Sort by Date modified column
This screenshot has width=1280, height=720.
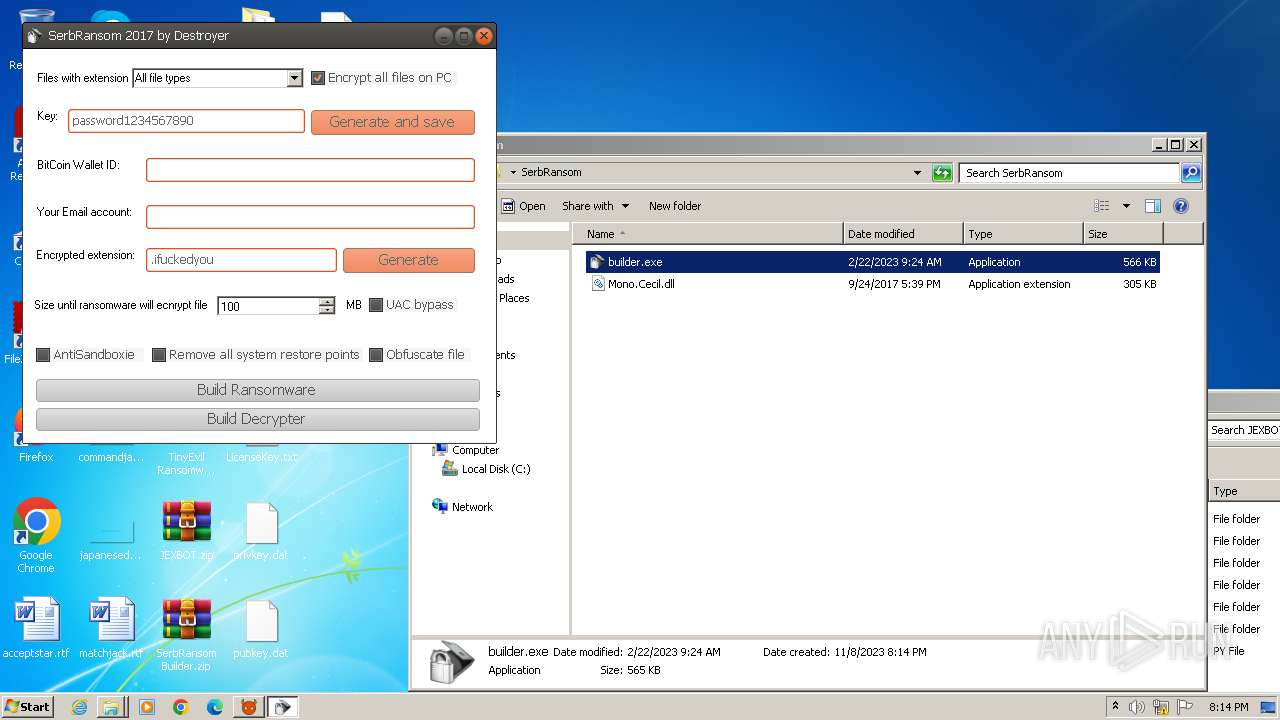coord(903,234)
